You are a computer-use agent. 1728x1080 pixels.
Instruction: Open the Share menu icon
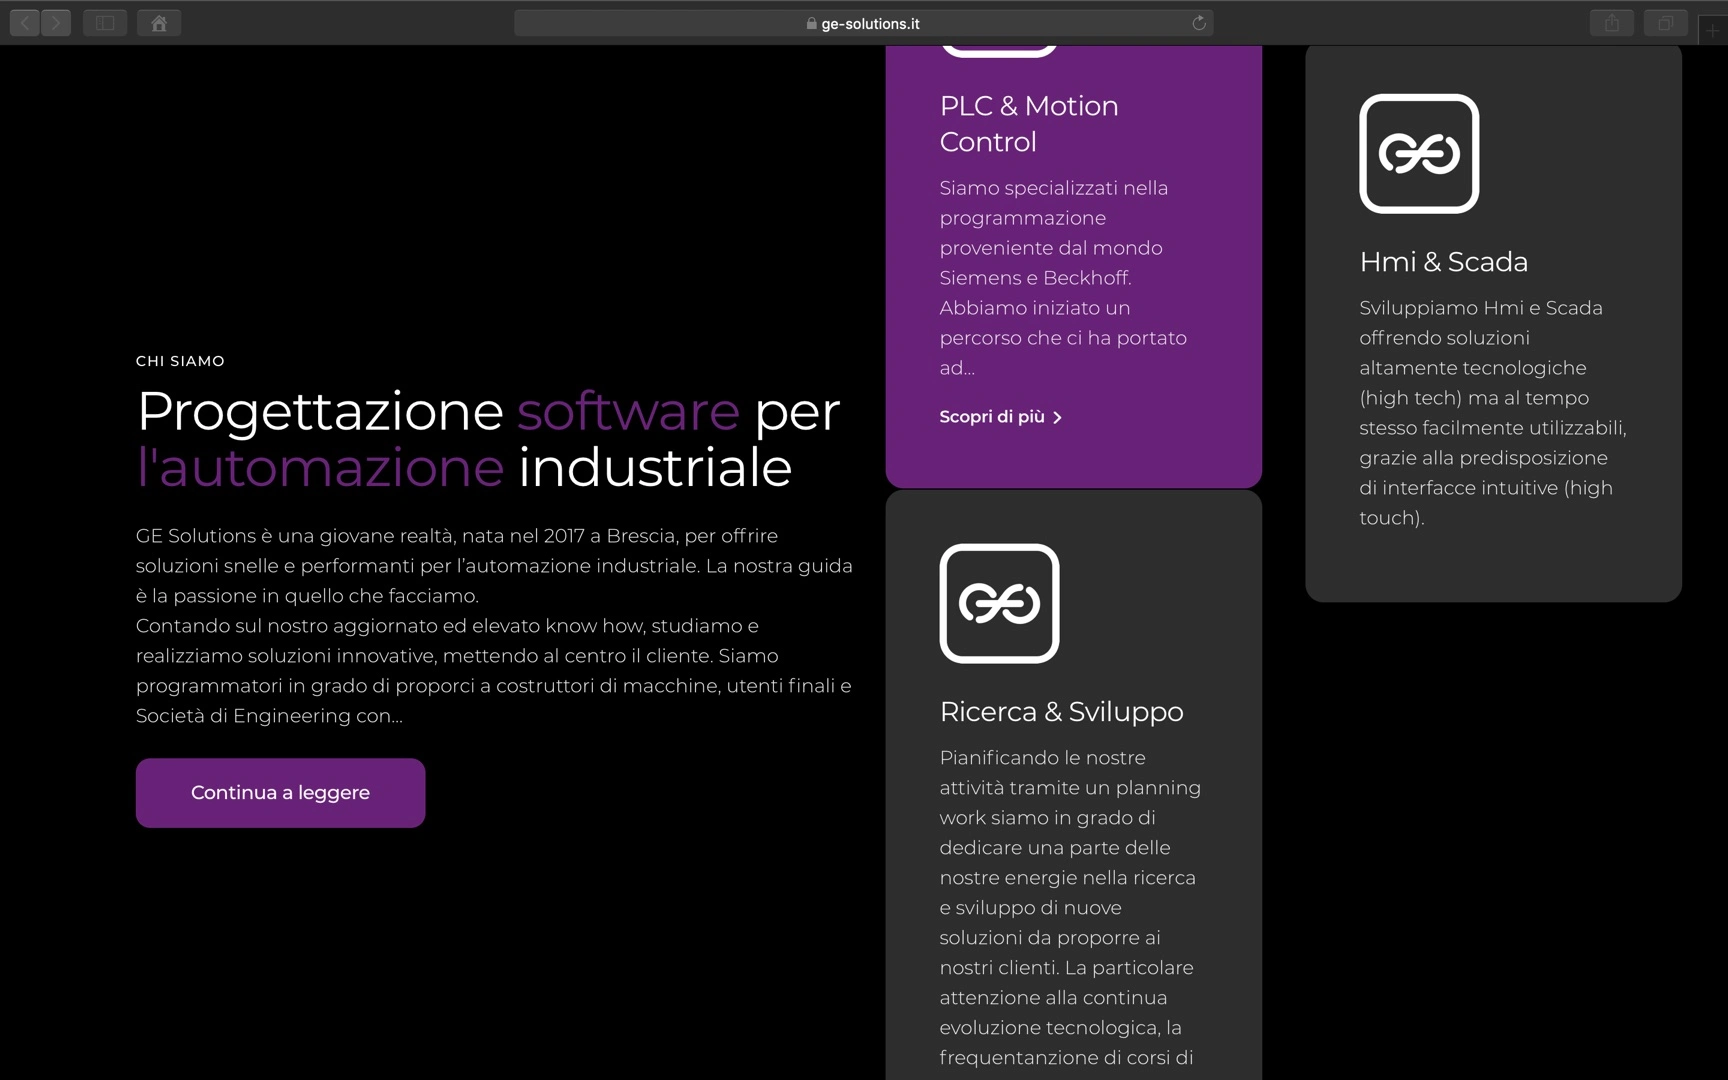tap(1612, 23)
